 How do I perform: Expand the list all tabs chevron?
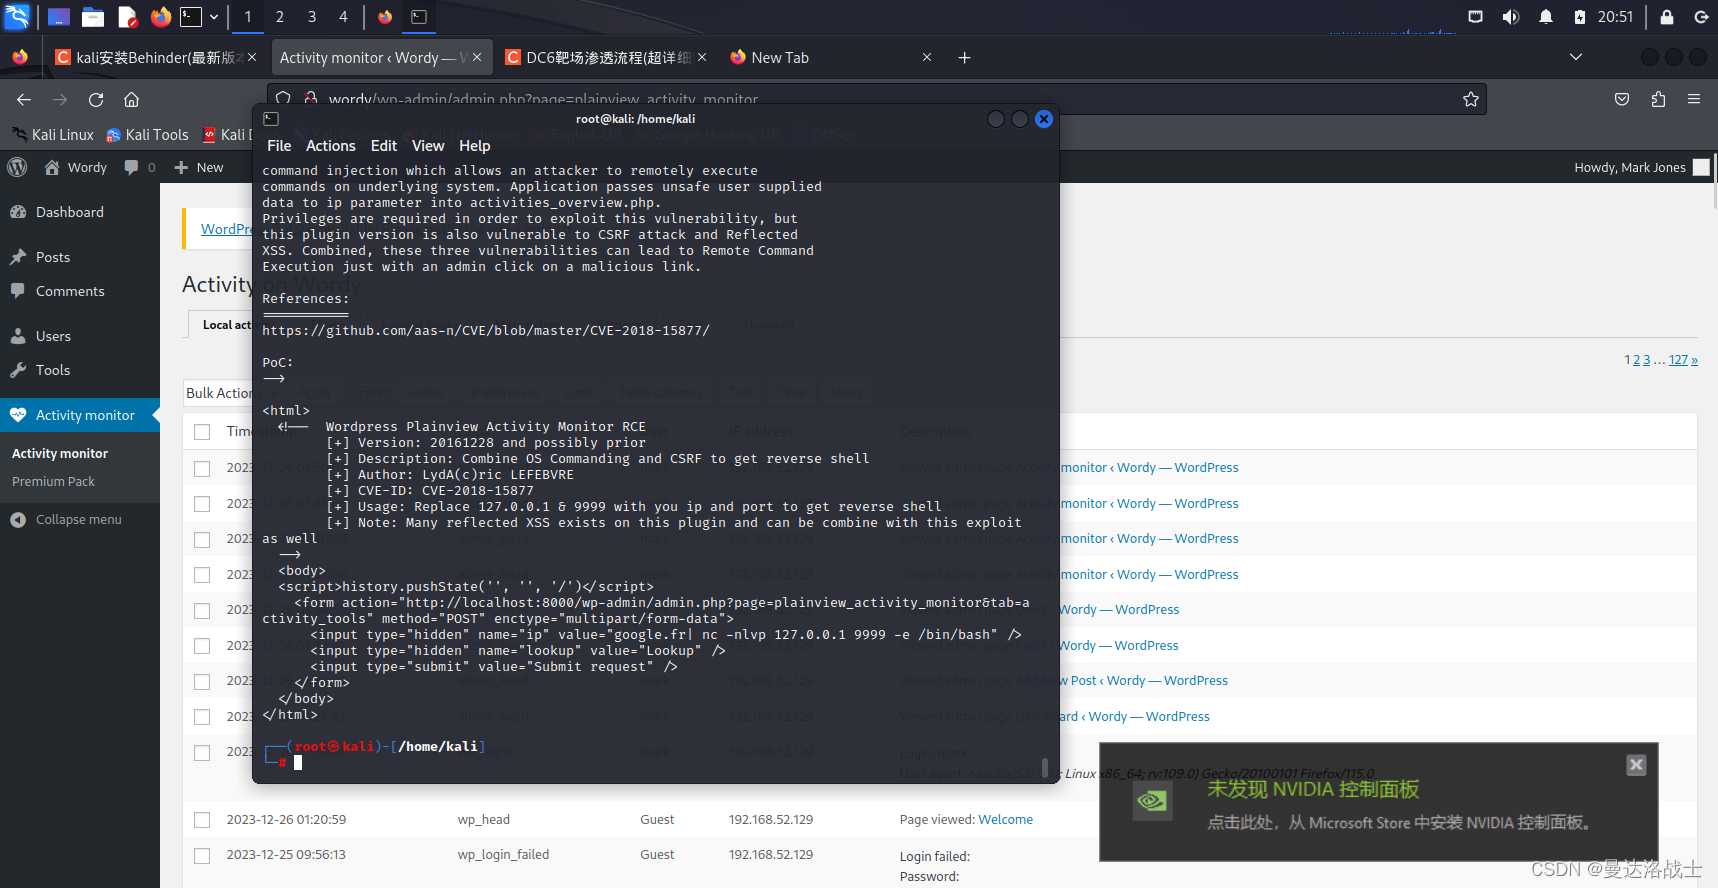tap(1576, 58)
